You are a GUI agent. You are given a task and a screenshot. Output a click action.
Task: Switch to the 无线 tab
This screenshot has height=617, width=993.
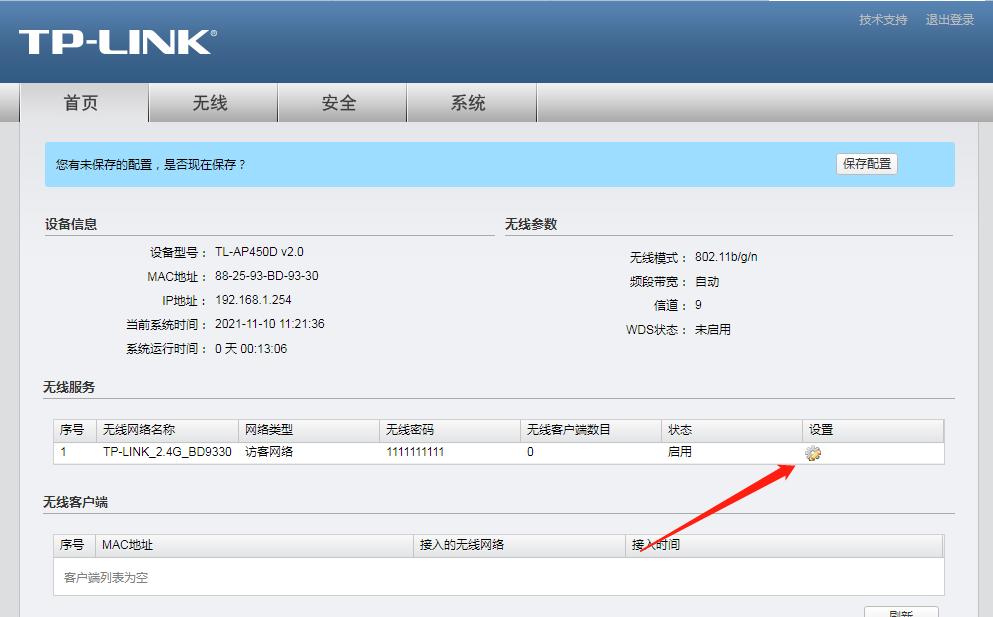tap(211, 102)
